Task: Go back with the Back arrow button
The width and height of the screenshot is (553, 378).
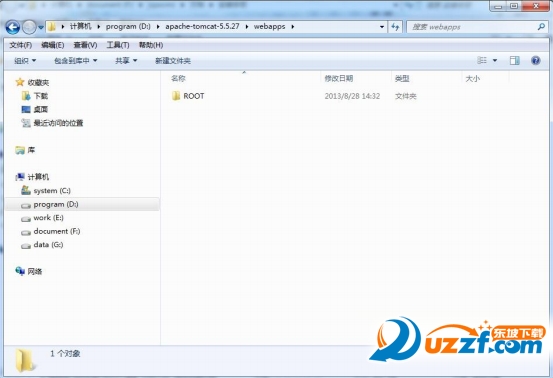Action: [x=13, y=27]
